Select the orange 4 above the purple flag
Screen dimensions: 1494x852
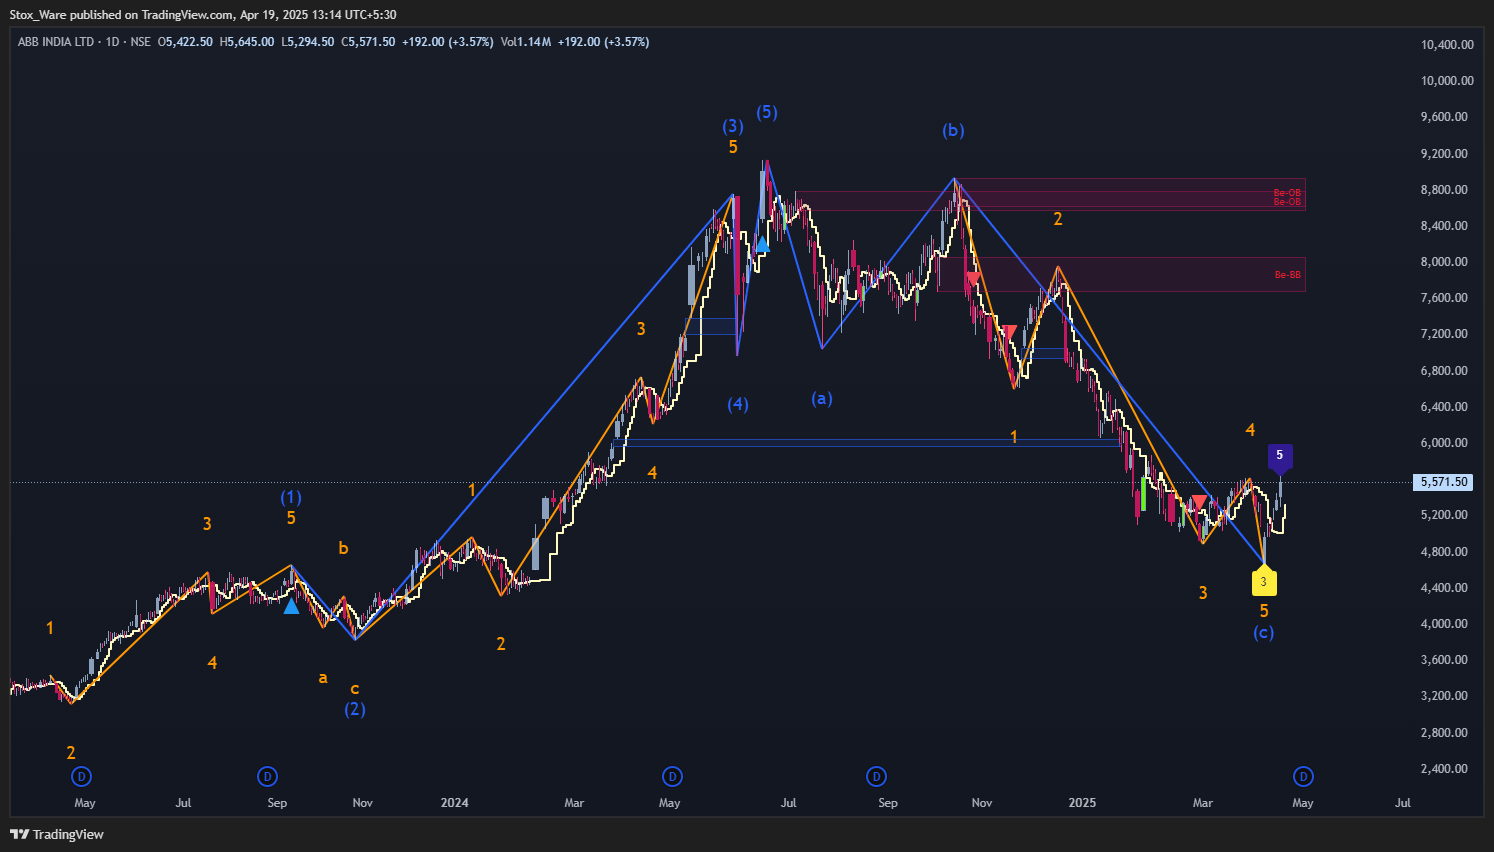[1250, 430]
